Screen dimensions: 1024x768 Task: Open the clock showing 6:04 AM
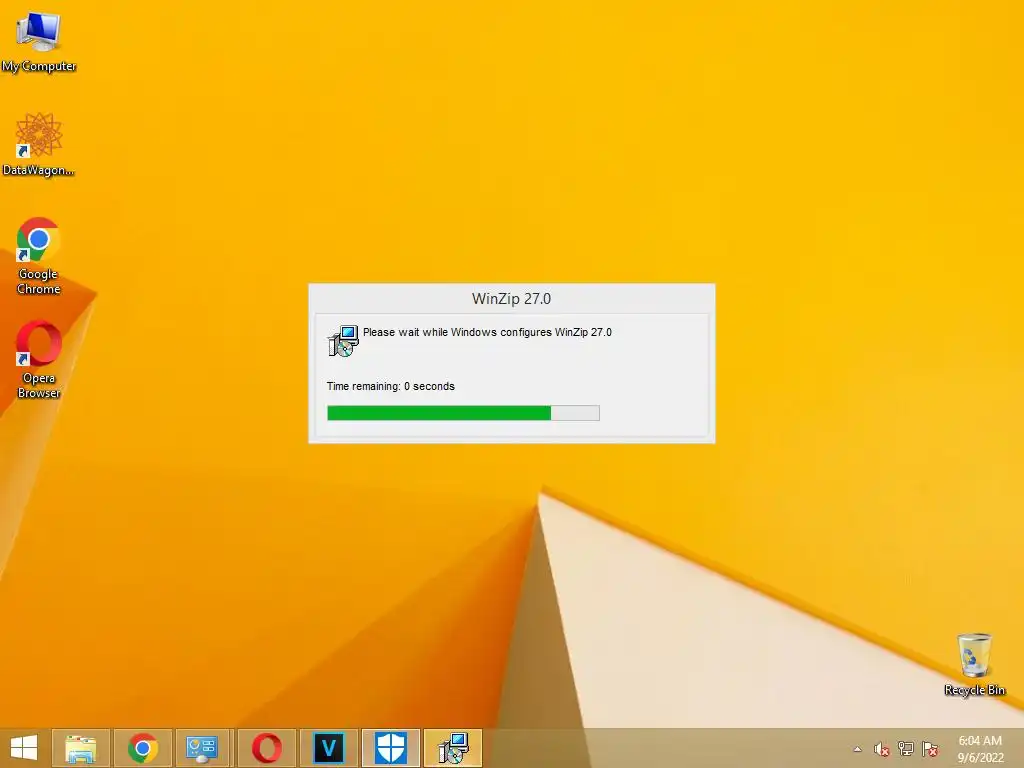(980, 741)
